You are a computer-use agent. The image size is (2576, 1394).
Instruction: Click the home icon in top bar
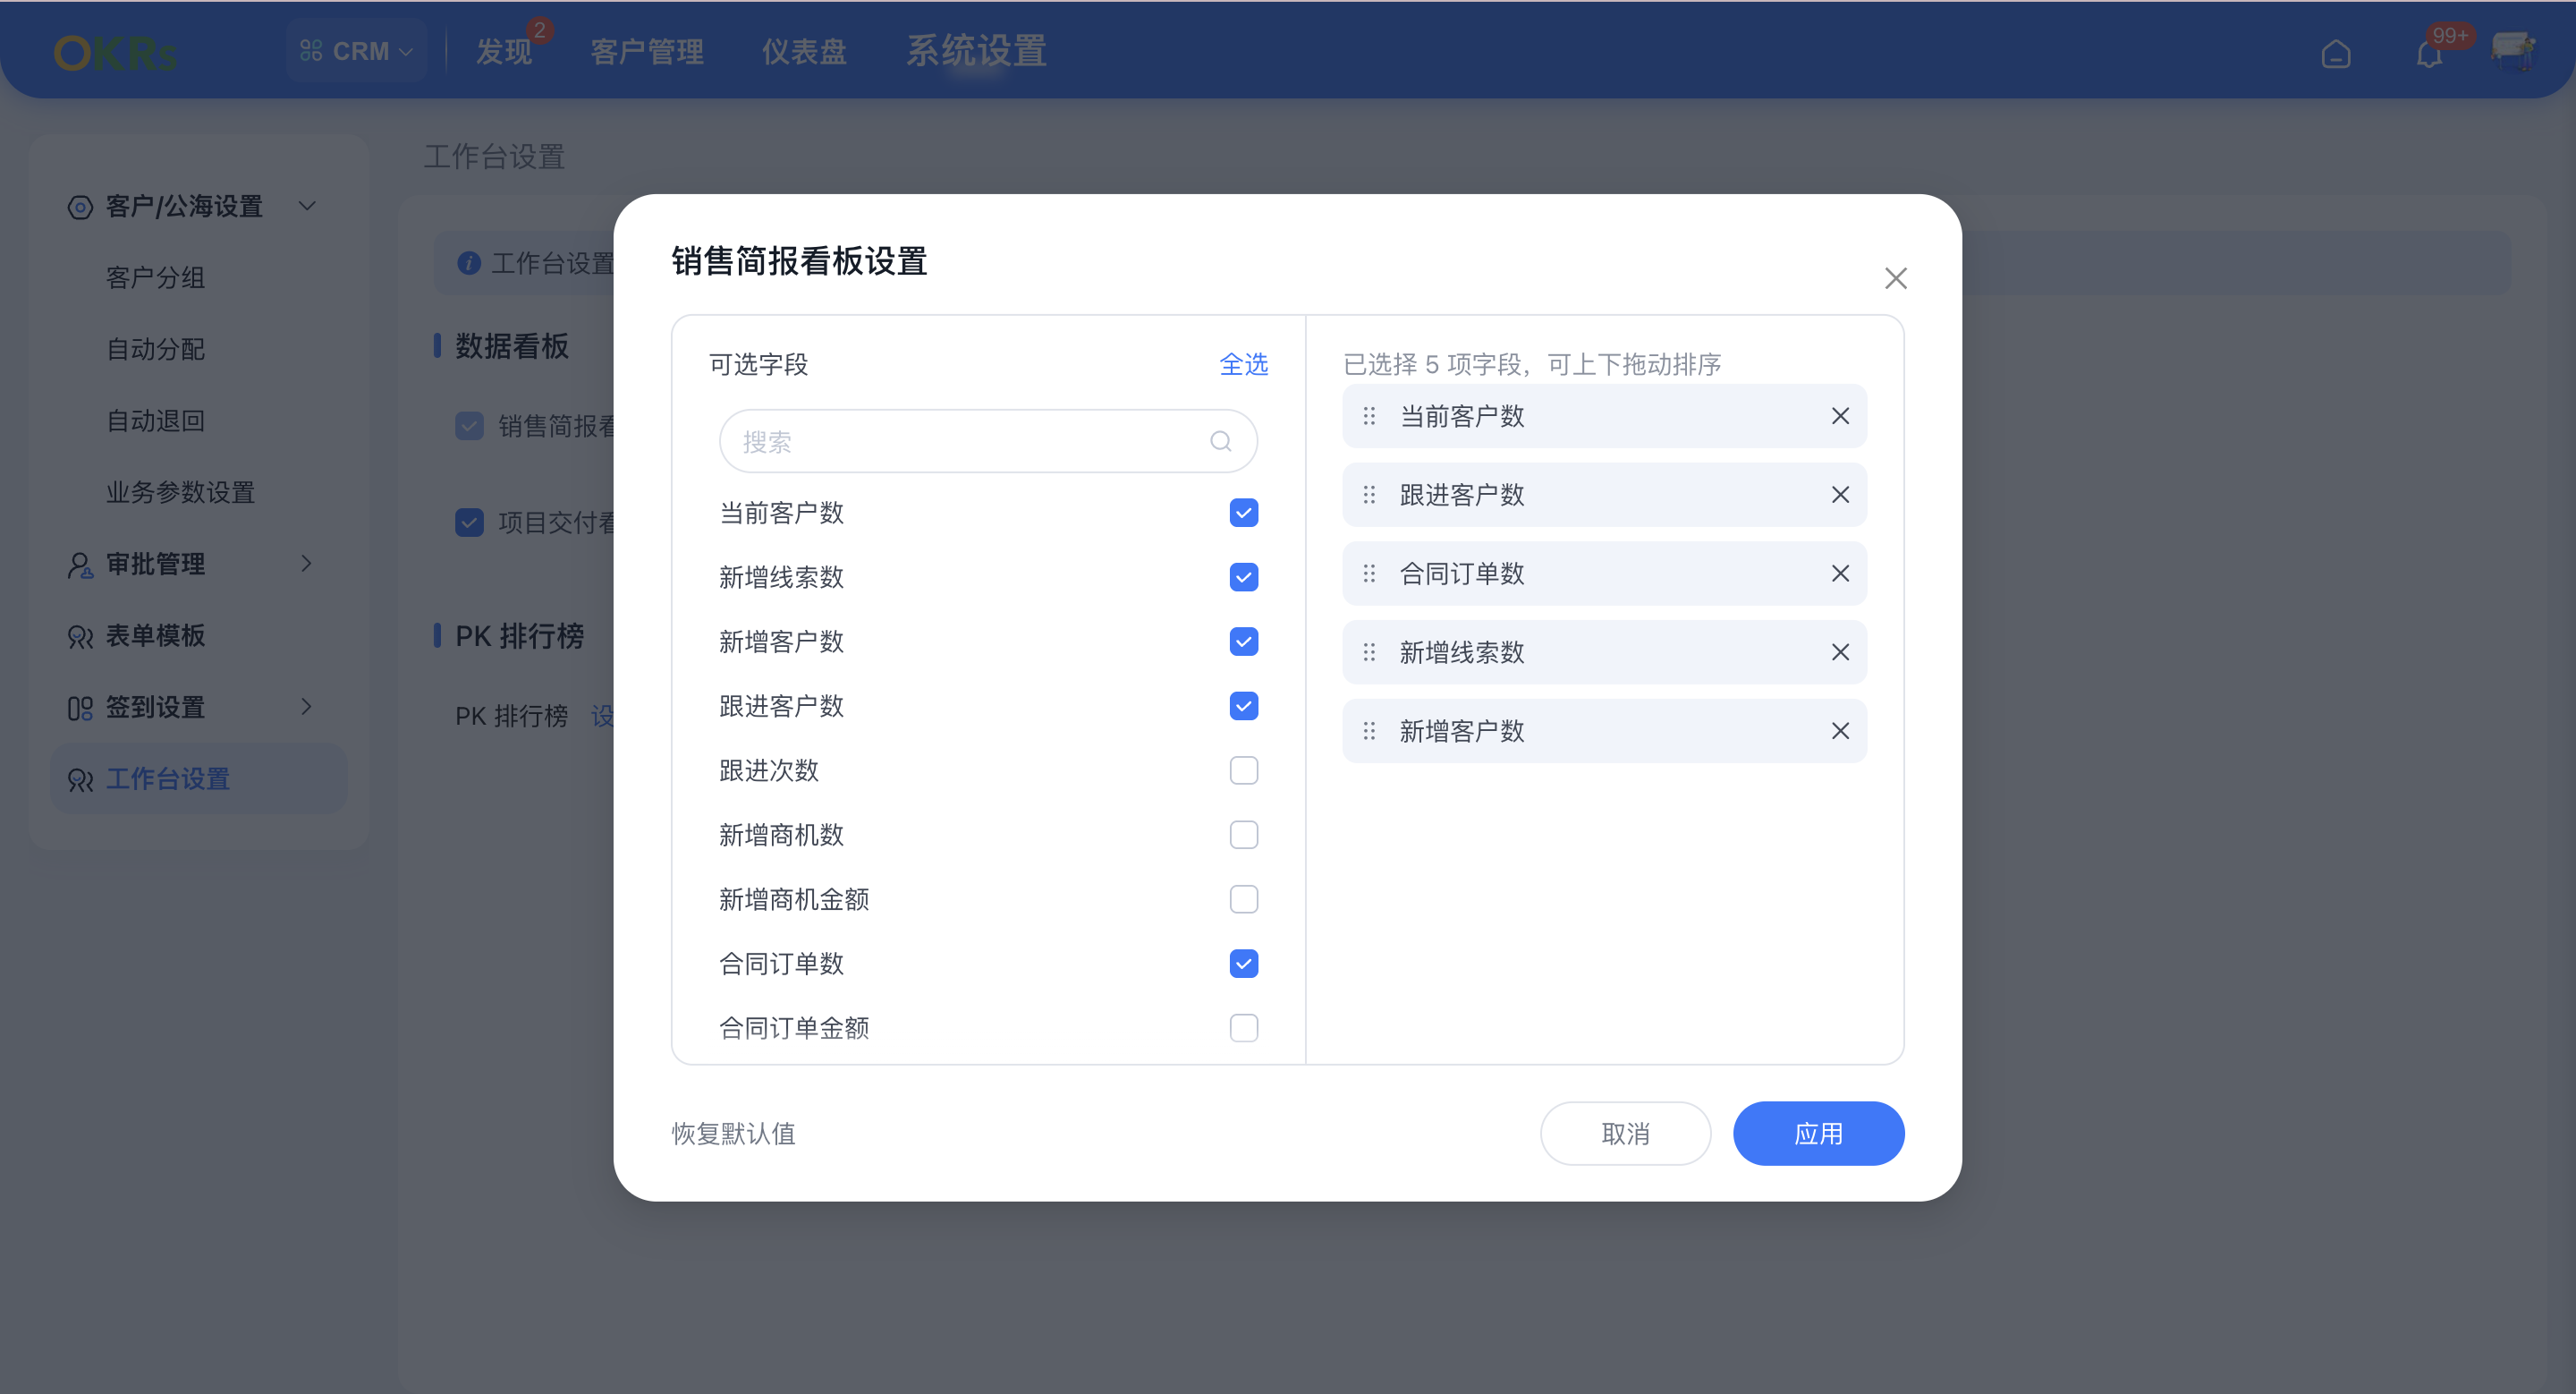click(x=2336, y=53)
